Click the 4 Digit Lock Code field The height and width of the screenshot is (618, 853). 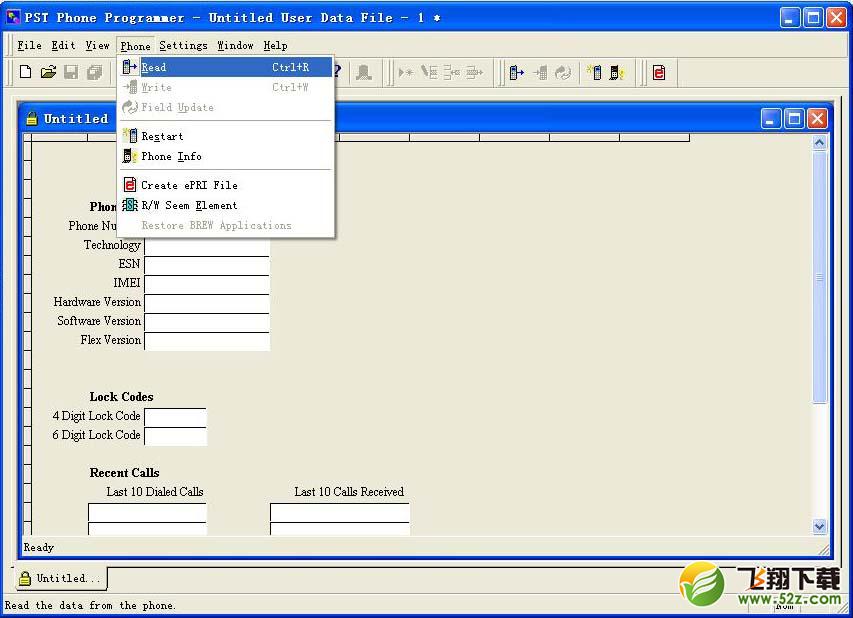click(x=175, y=417)
